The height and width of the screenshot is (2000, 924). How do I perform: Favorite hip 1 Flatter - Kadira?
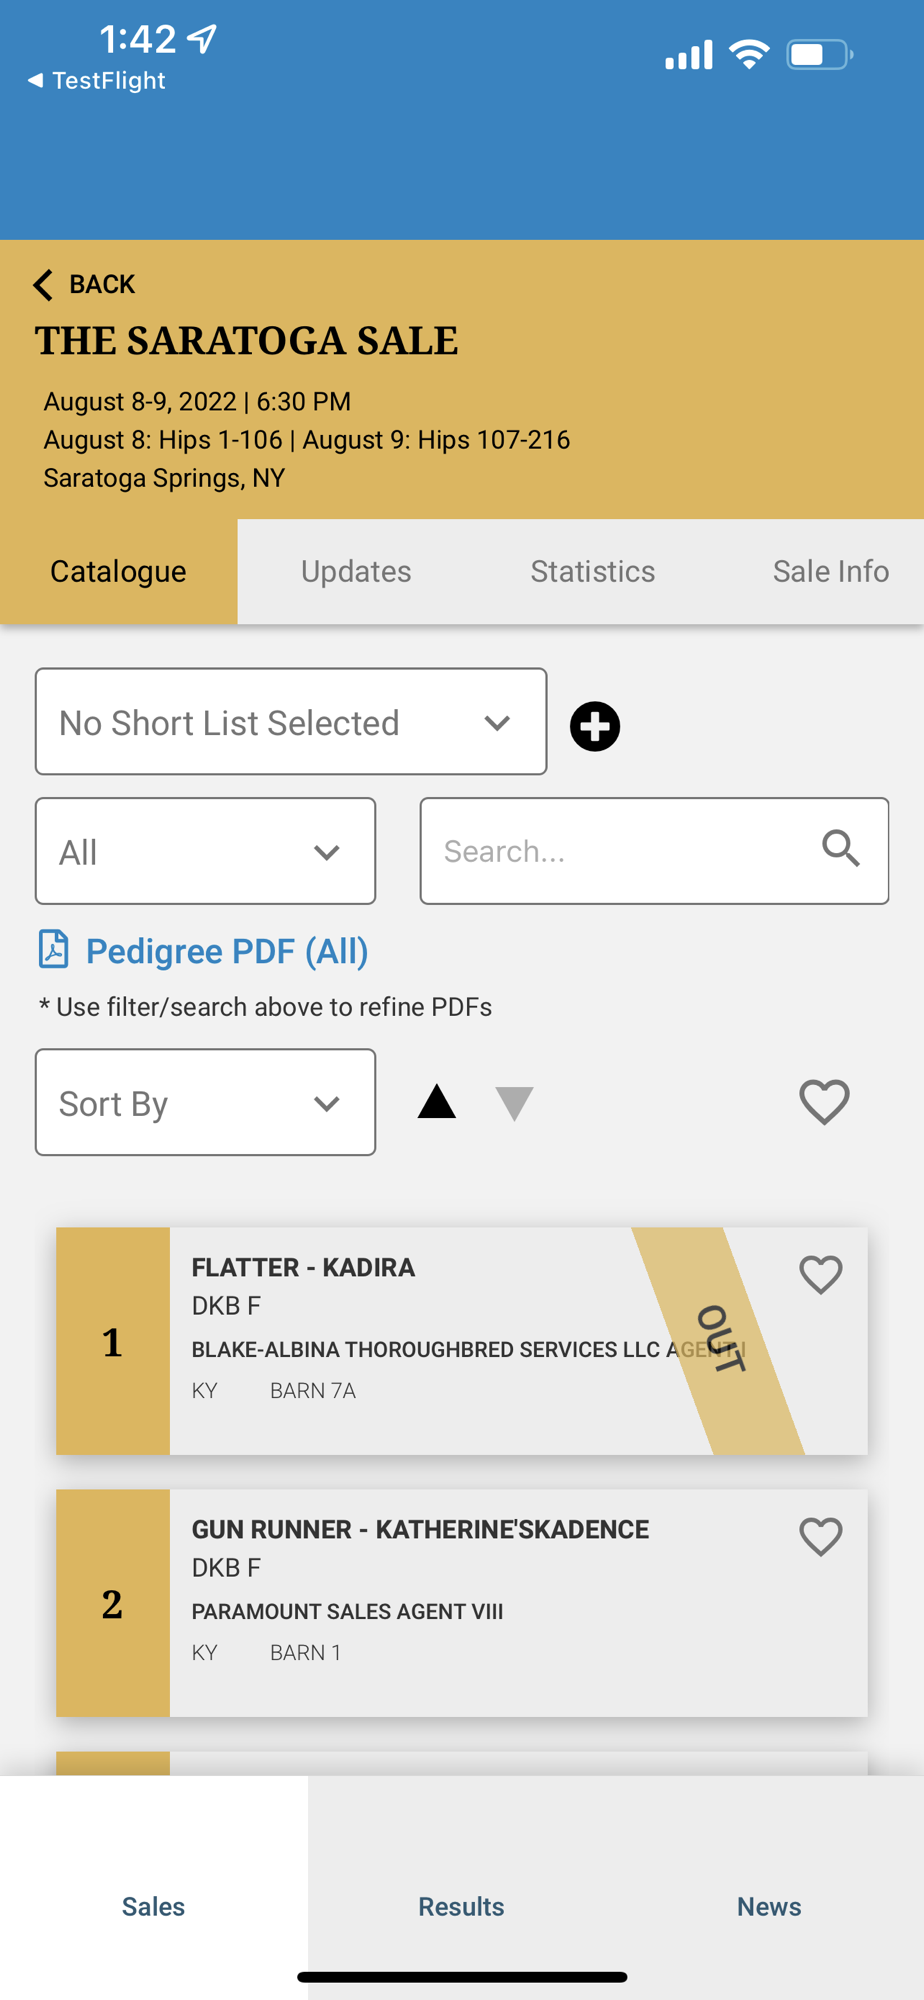(x=820, y=1275)
